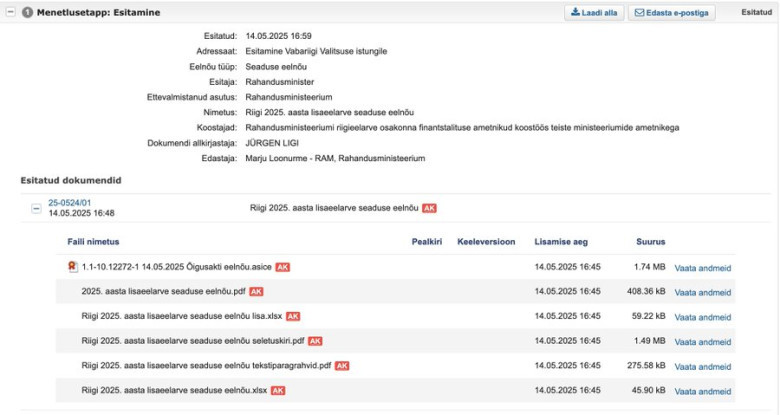Viewport: 780px width, 415px height.
Task: Click the AK badge on seletuskiri.pdf row
Action: point(315,341)
